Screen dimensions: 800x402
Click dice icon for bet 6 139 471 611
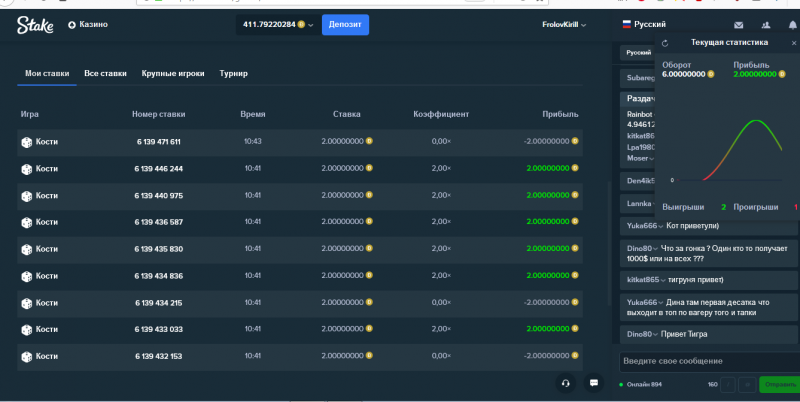pyautogui.click(x=27, y=142)
